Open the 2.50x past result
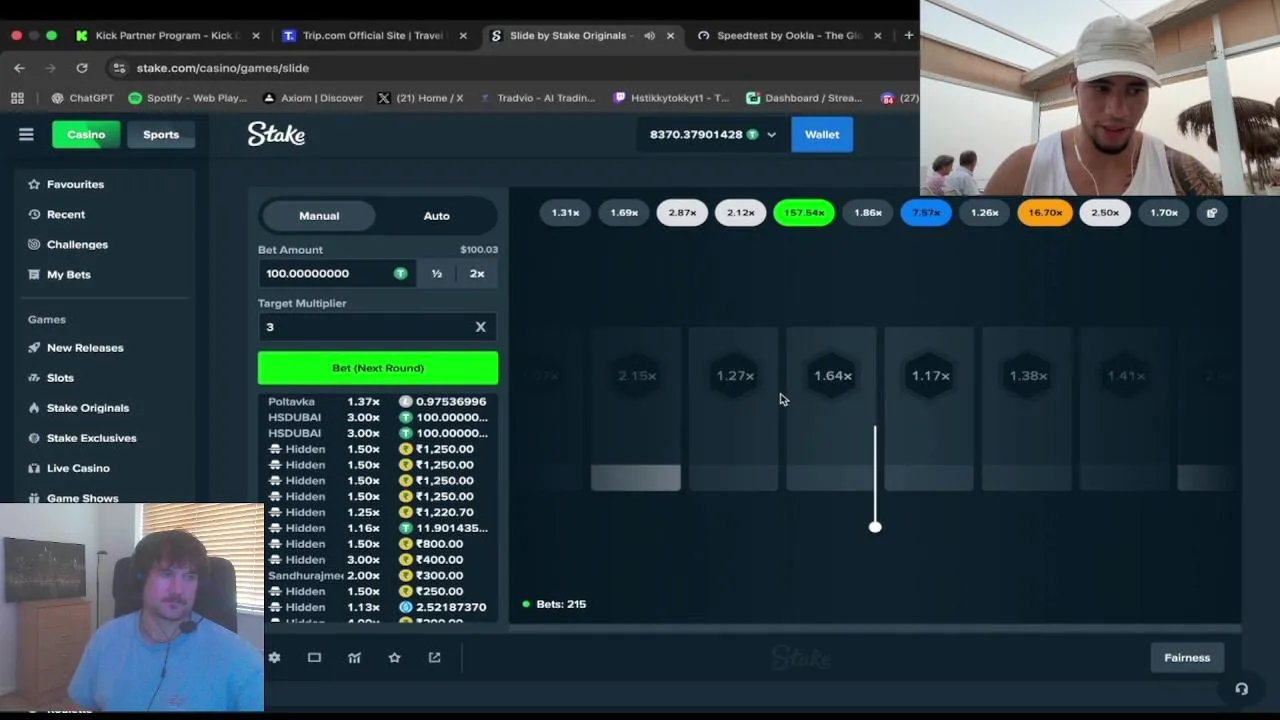1280x720 pixels. tap(1105, 212)
